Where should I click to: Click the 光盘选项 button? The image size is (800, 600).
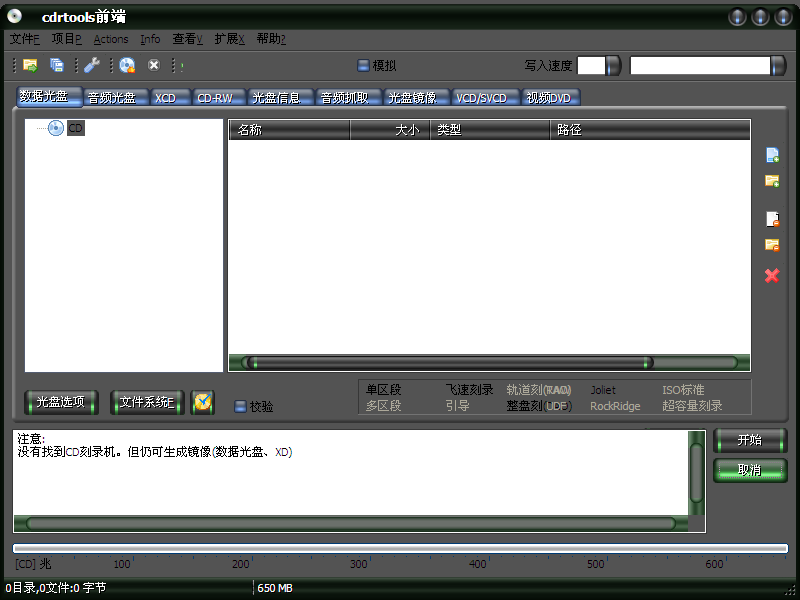pyautogui.click(x=61, y=403)
